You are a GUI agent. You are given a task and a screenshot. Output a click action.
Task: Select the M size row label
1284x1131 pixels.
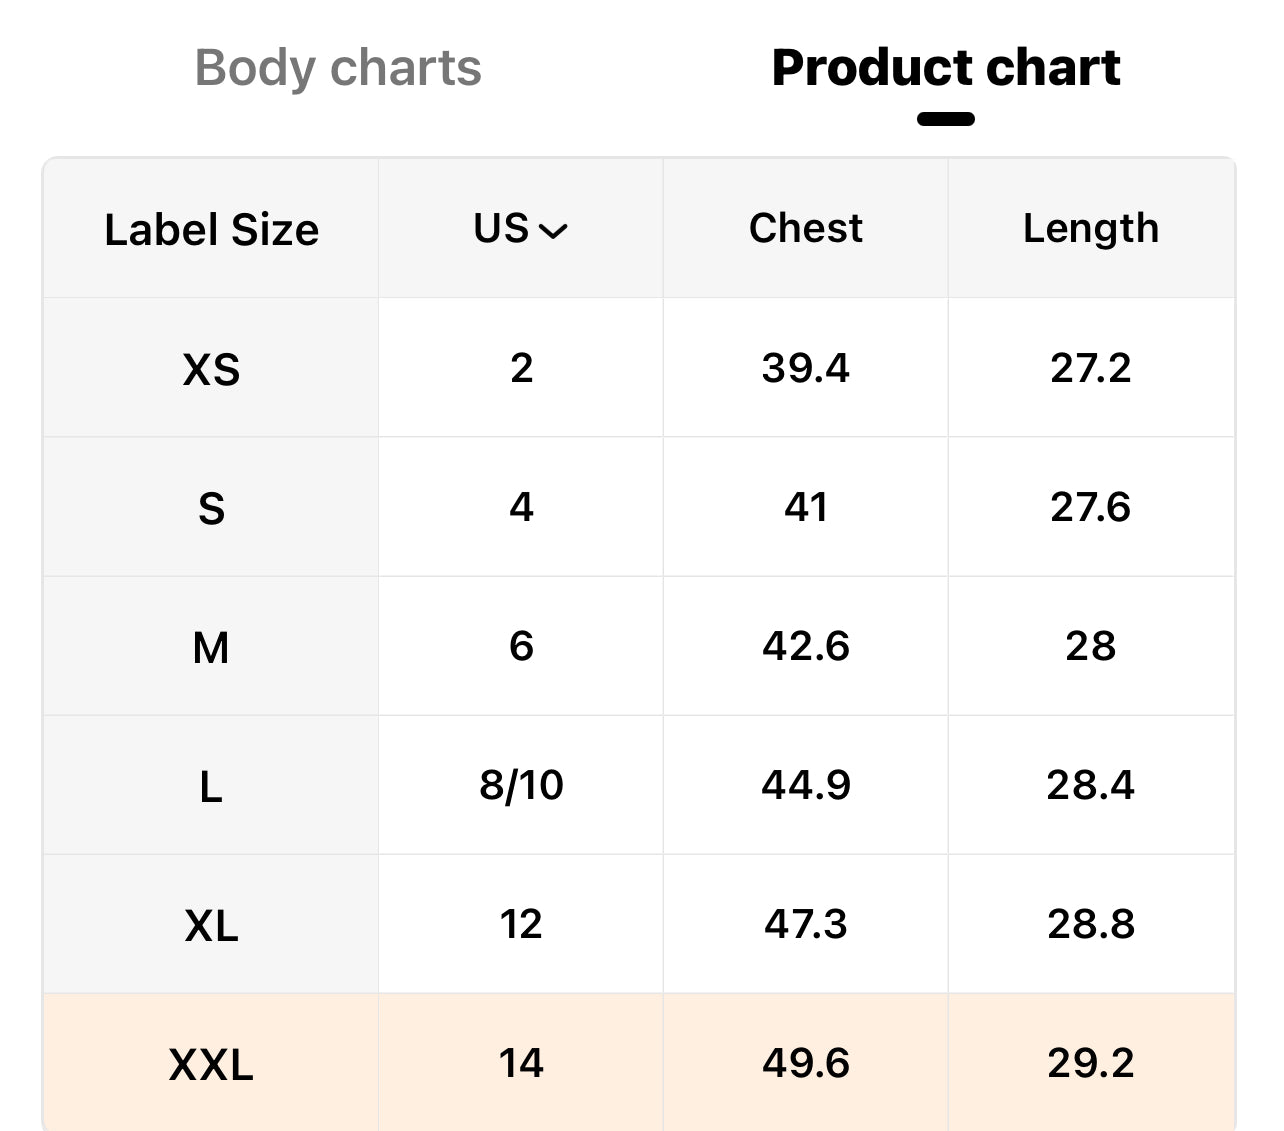[x=211, y=647]
